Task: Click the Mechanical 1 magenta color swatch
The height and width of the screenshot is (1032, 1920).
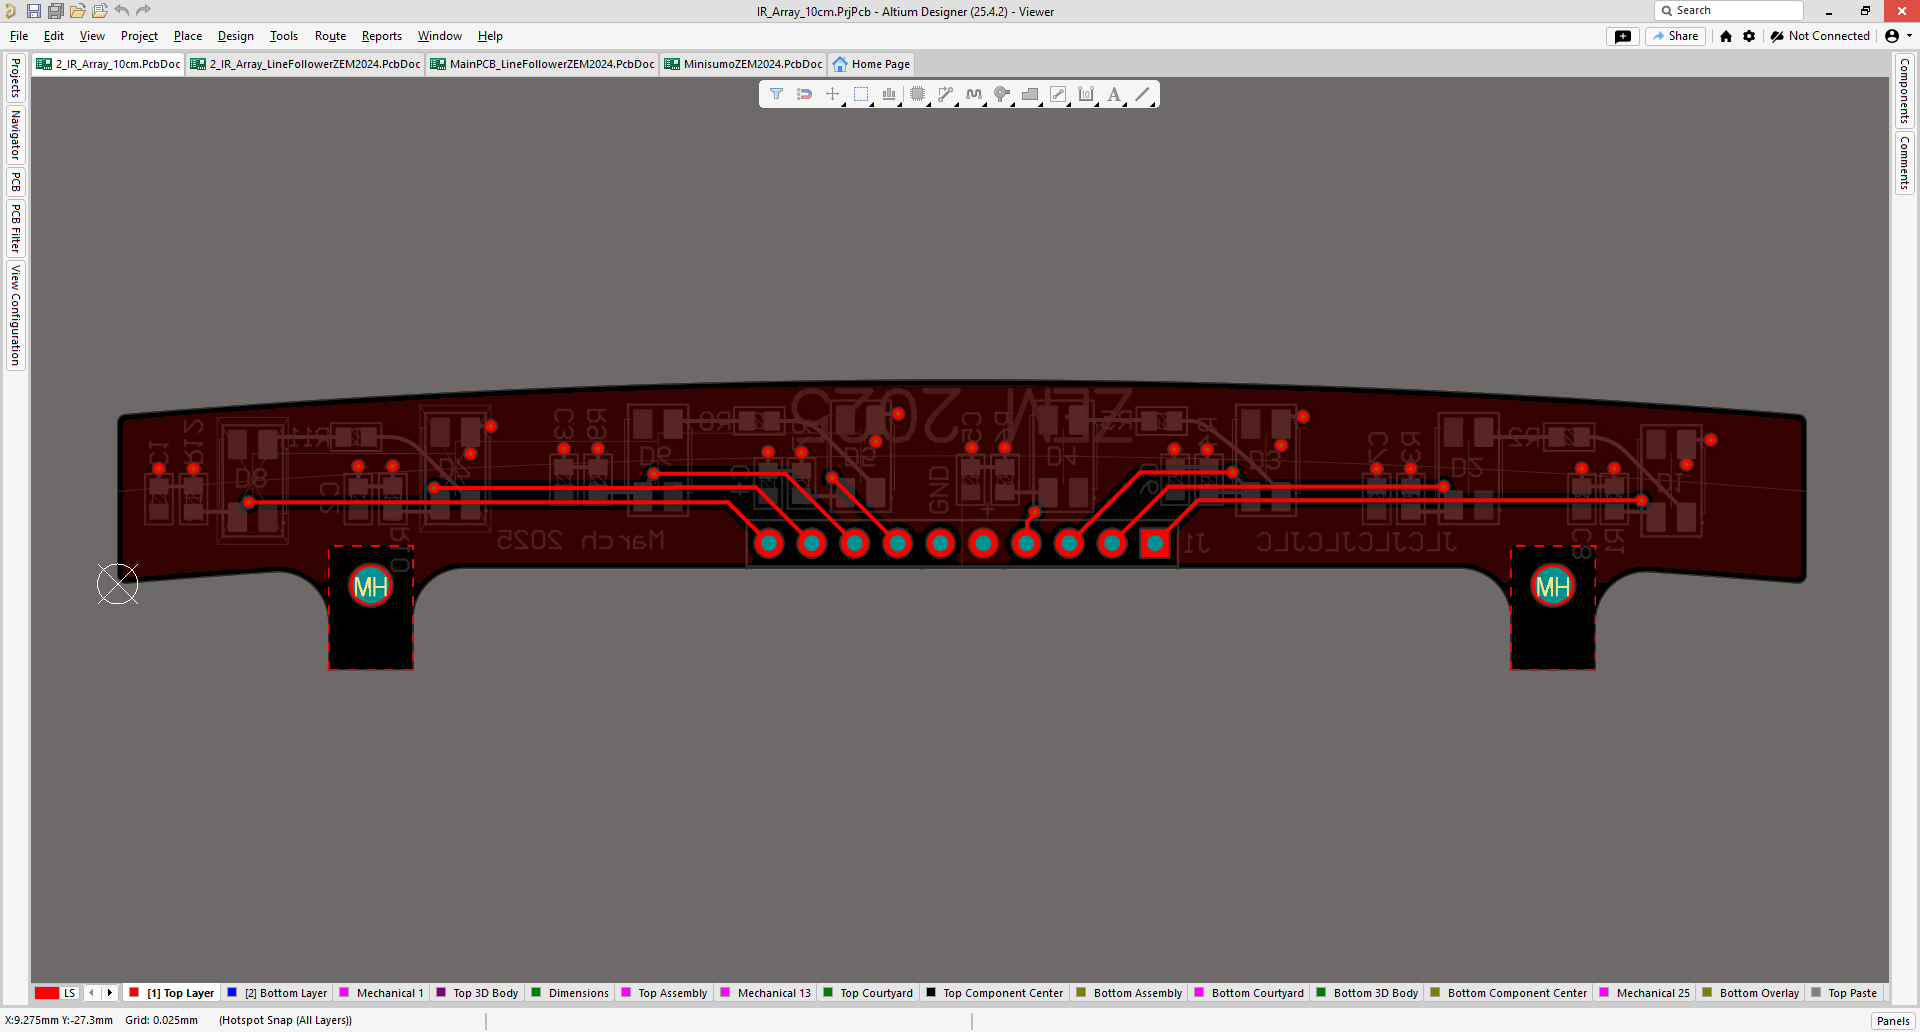Action: click(344, 993)
